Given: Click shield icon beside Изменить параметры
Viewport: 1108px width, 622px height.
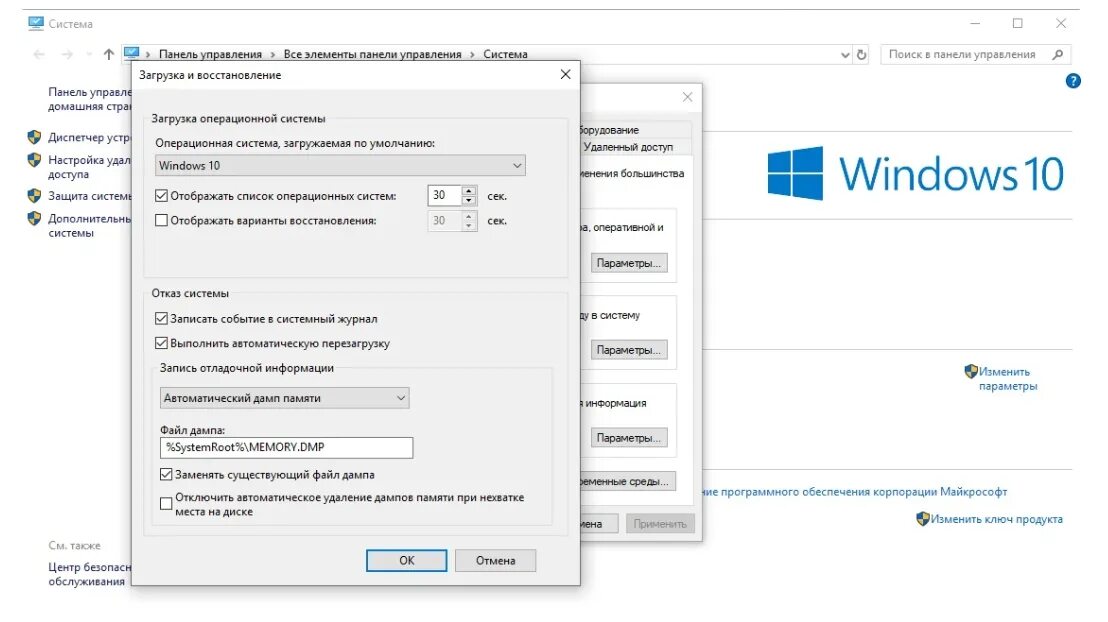Looking at the screenshot, I should click(x=971, y=371).
